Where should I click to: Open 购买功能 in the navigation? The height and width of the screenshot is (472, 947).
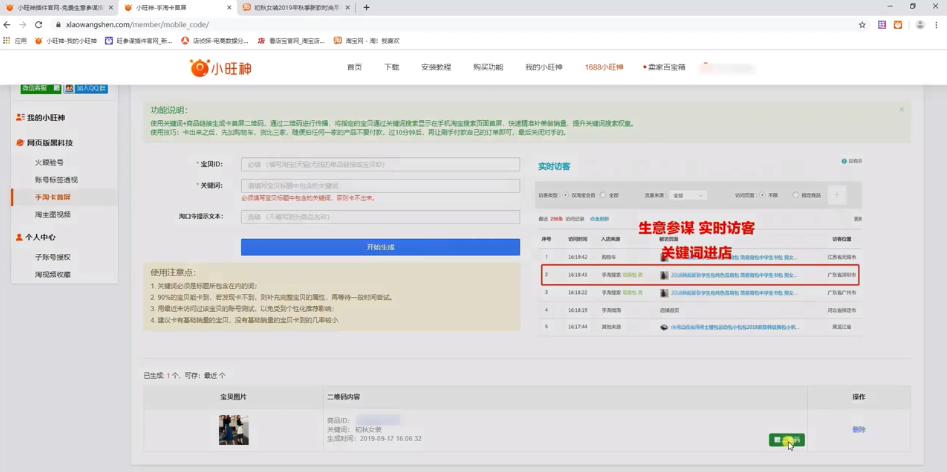coord(488,67)
